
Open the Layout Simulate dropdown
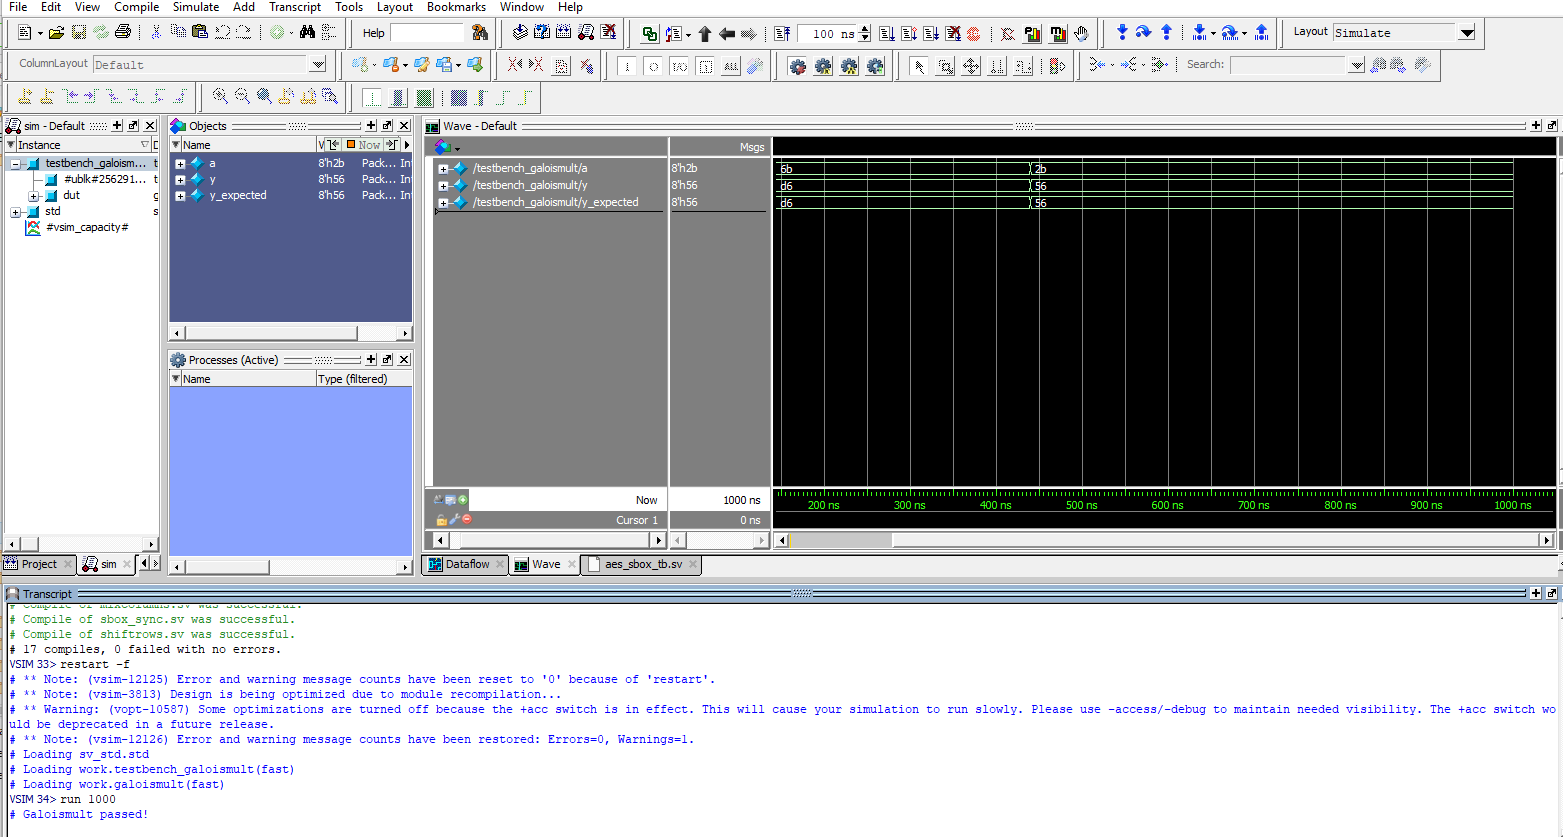1466,33
